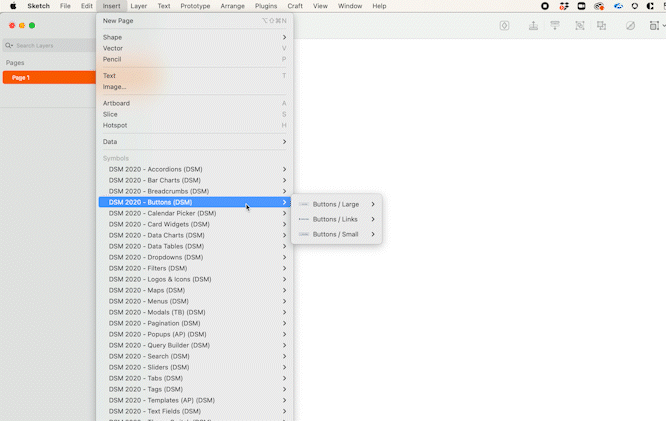Choose Image... from the Insert menu
The image size is (666, 421).
point(195,87)
